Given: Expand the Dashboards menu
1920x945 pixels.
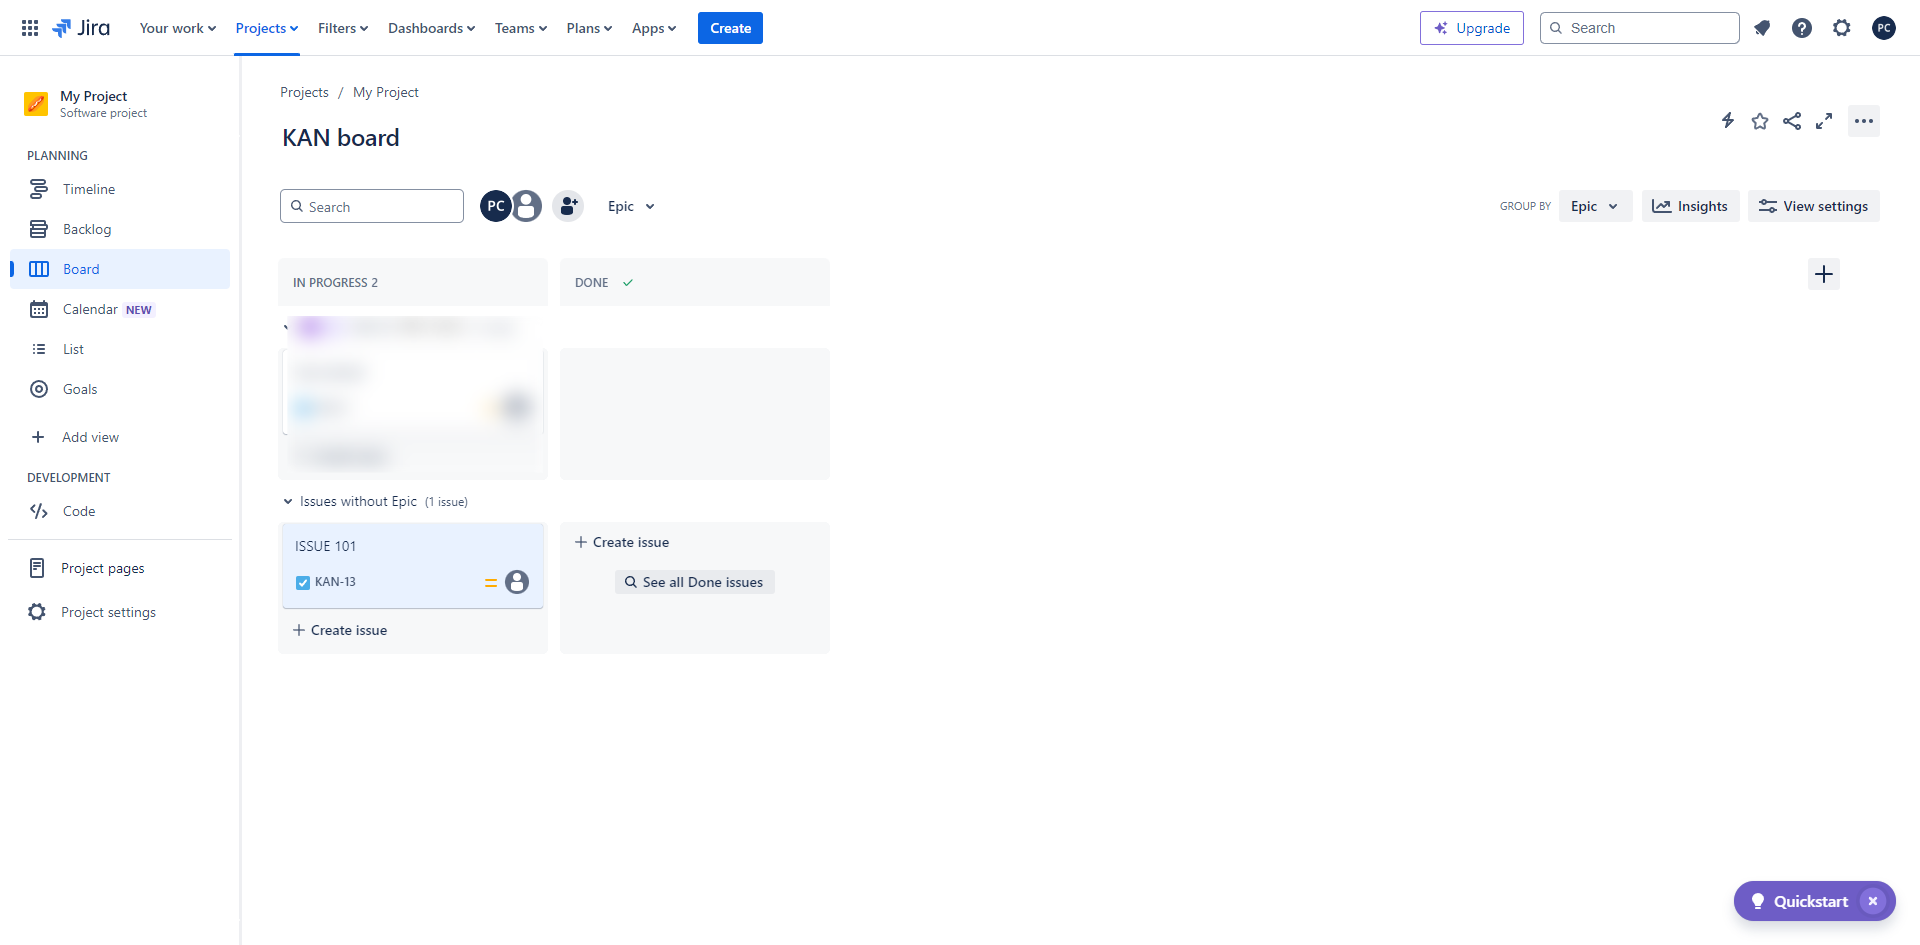Looking at the screenshot, I should 431,28.
